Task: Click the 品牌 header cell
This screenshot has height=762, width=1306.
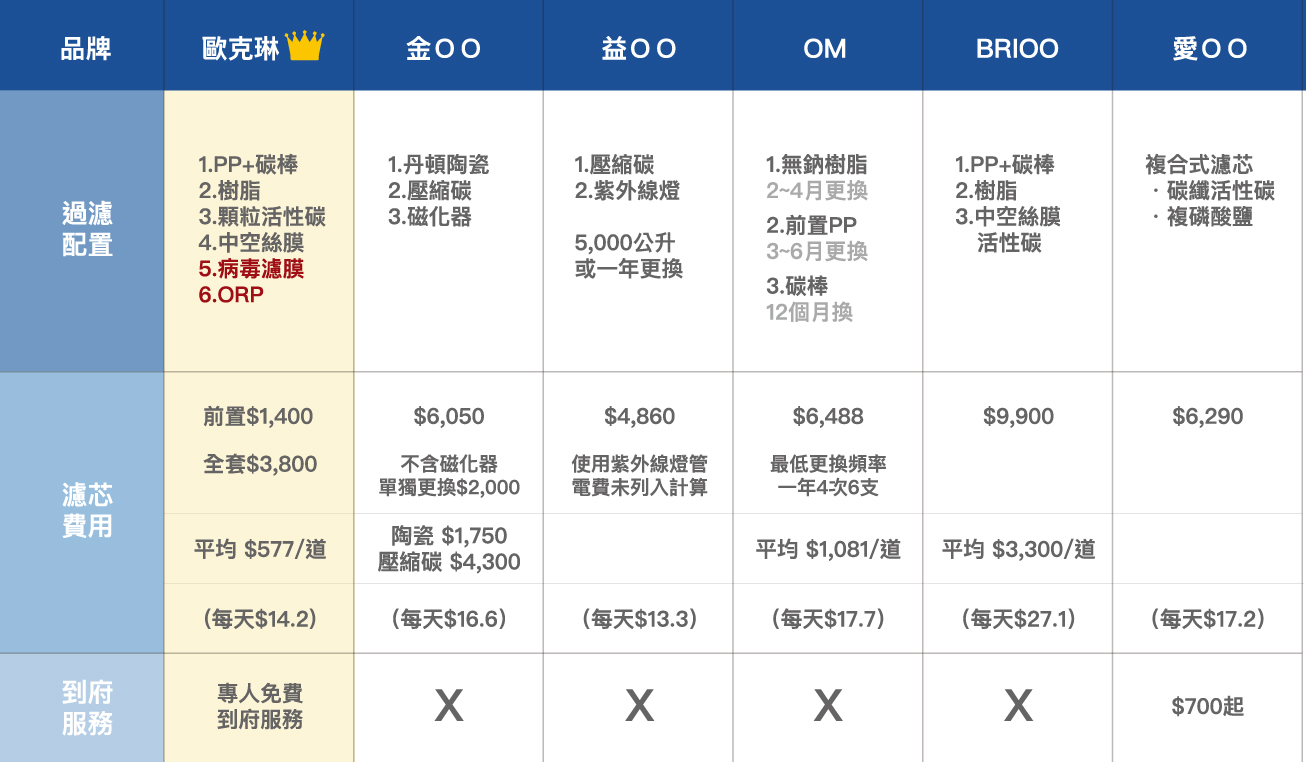Action: (x=86, y=48)
